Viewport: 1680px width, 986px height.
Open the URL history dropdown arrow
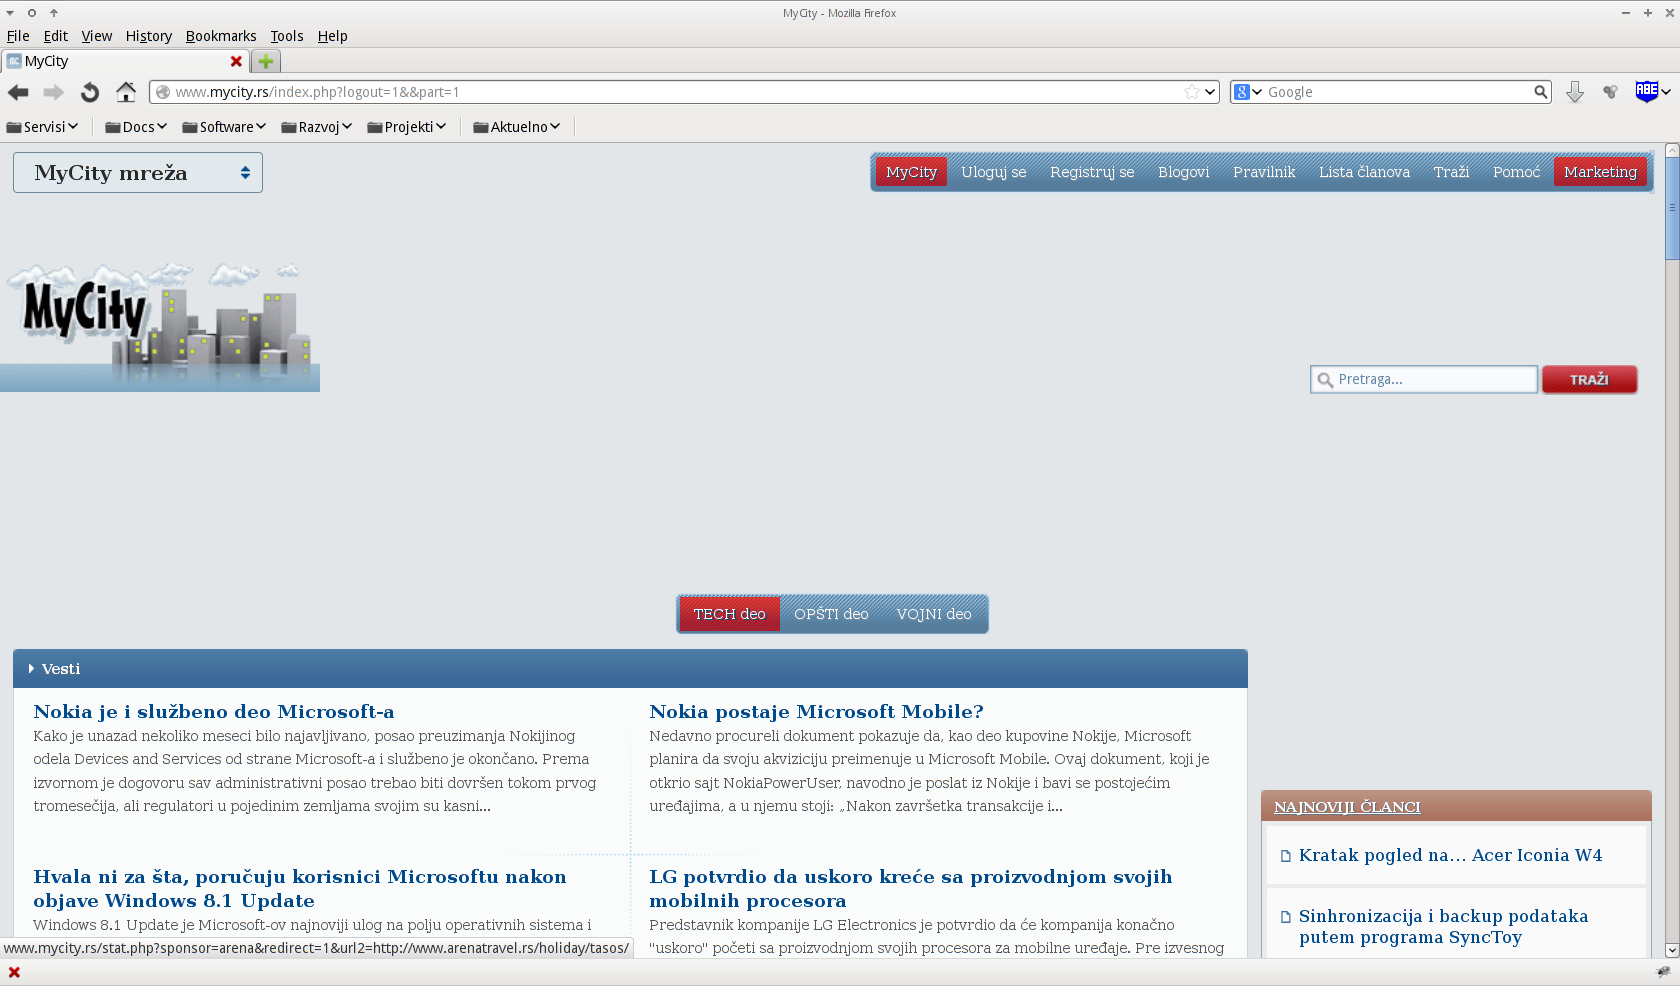pos(1210,92)
